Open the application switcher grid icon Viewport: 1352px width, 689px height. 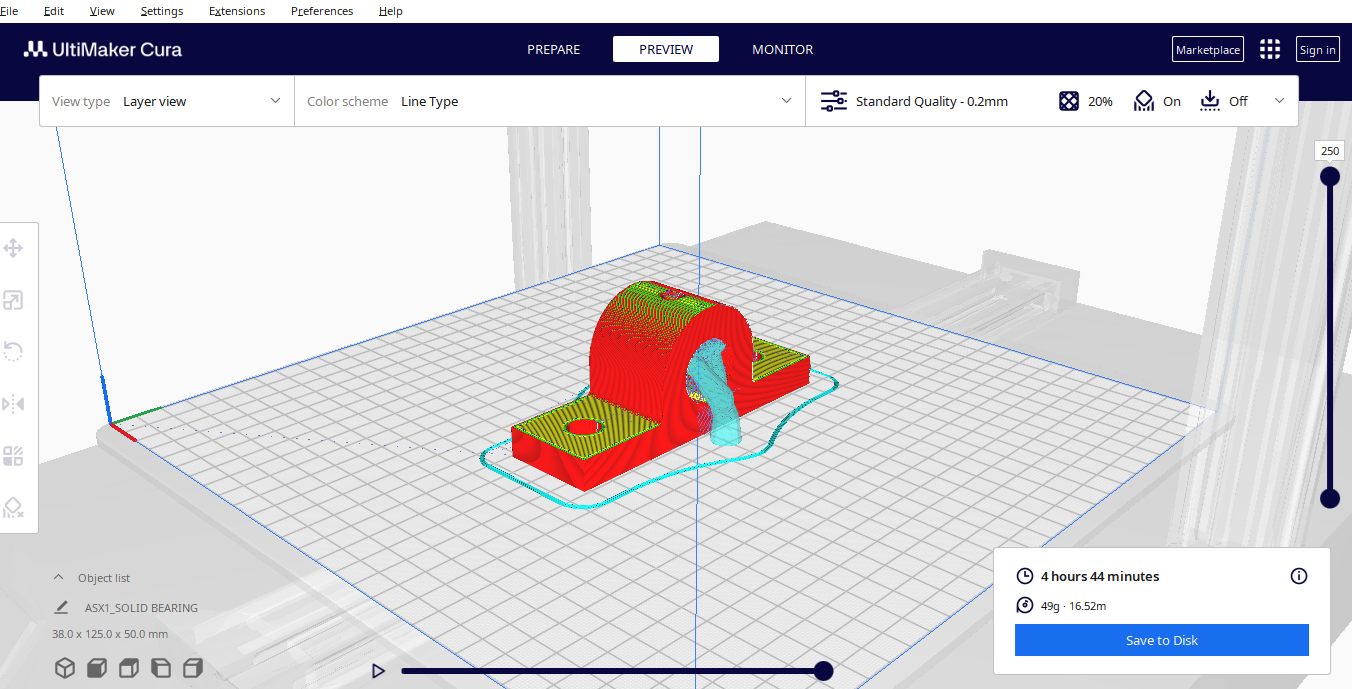click(1270, 49)
